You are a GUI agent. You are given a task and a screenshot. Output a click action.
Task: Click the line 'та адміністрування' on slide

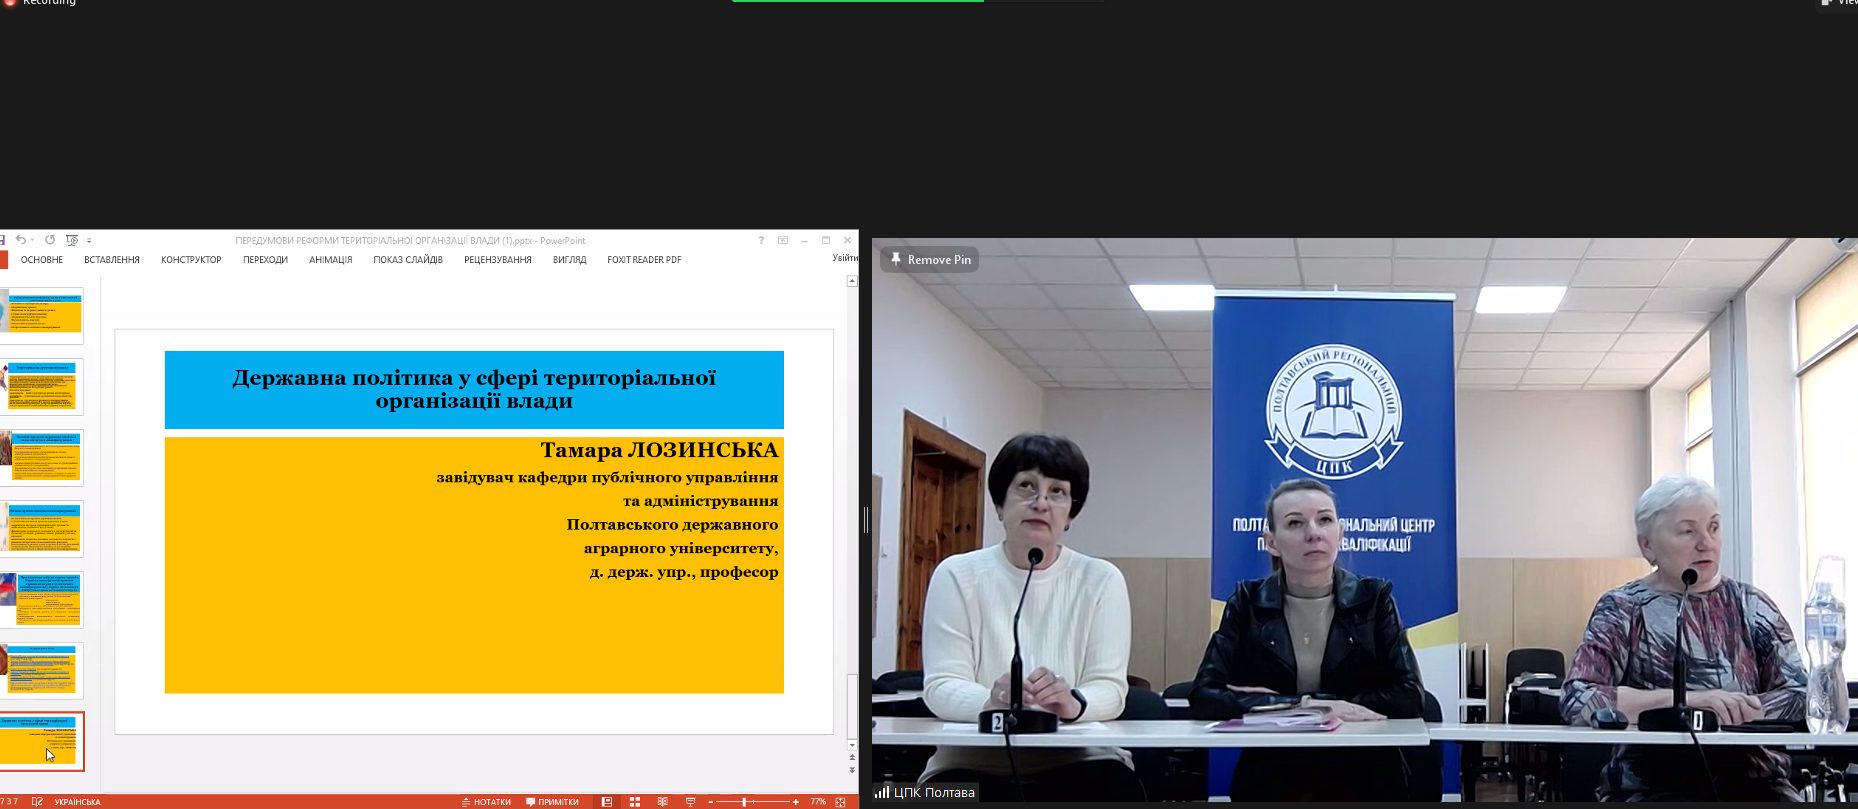(700, 501)
